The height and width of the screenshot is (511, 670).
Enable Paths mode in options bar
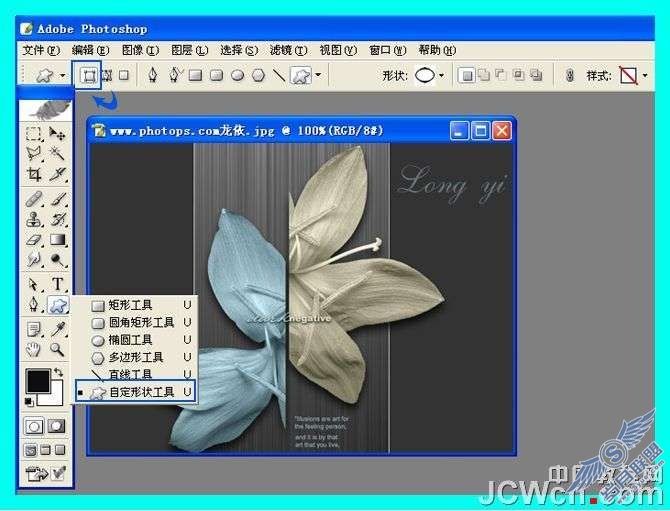tap(106, 76)
